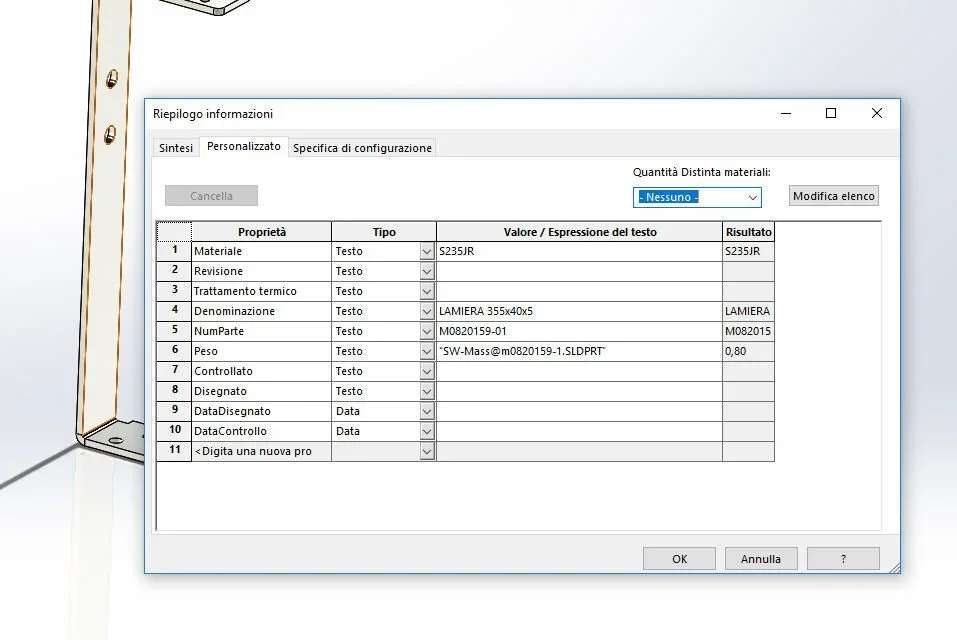Expand Tipo dropdown for Disegnato row
Screen dimensions: 957x640
tap(427, 391)
